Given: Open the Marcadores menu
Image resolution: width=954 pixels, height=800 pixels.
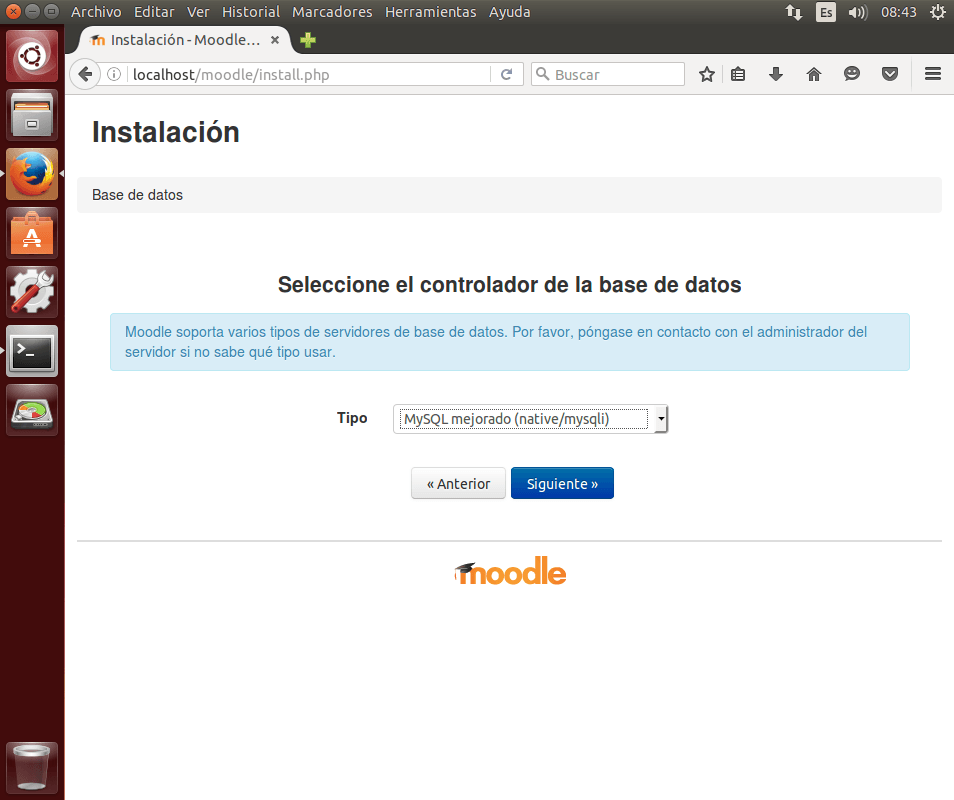Looking at the screenshot, I should 332,12.
